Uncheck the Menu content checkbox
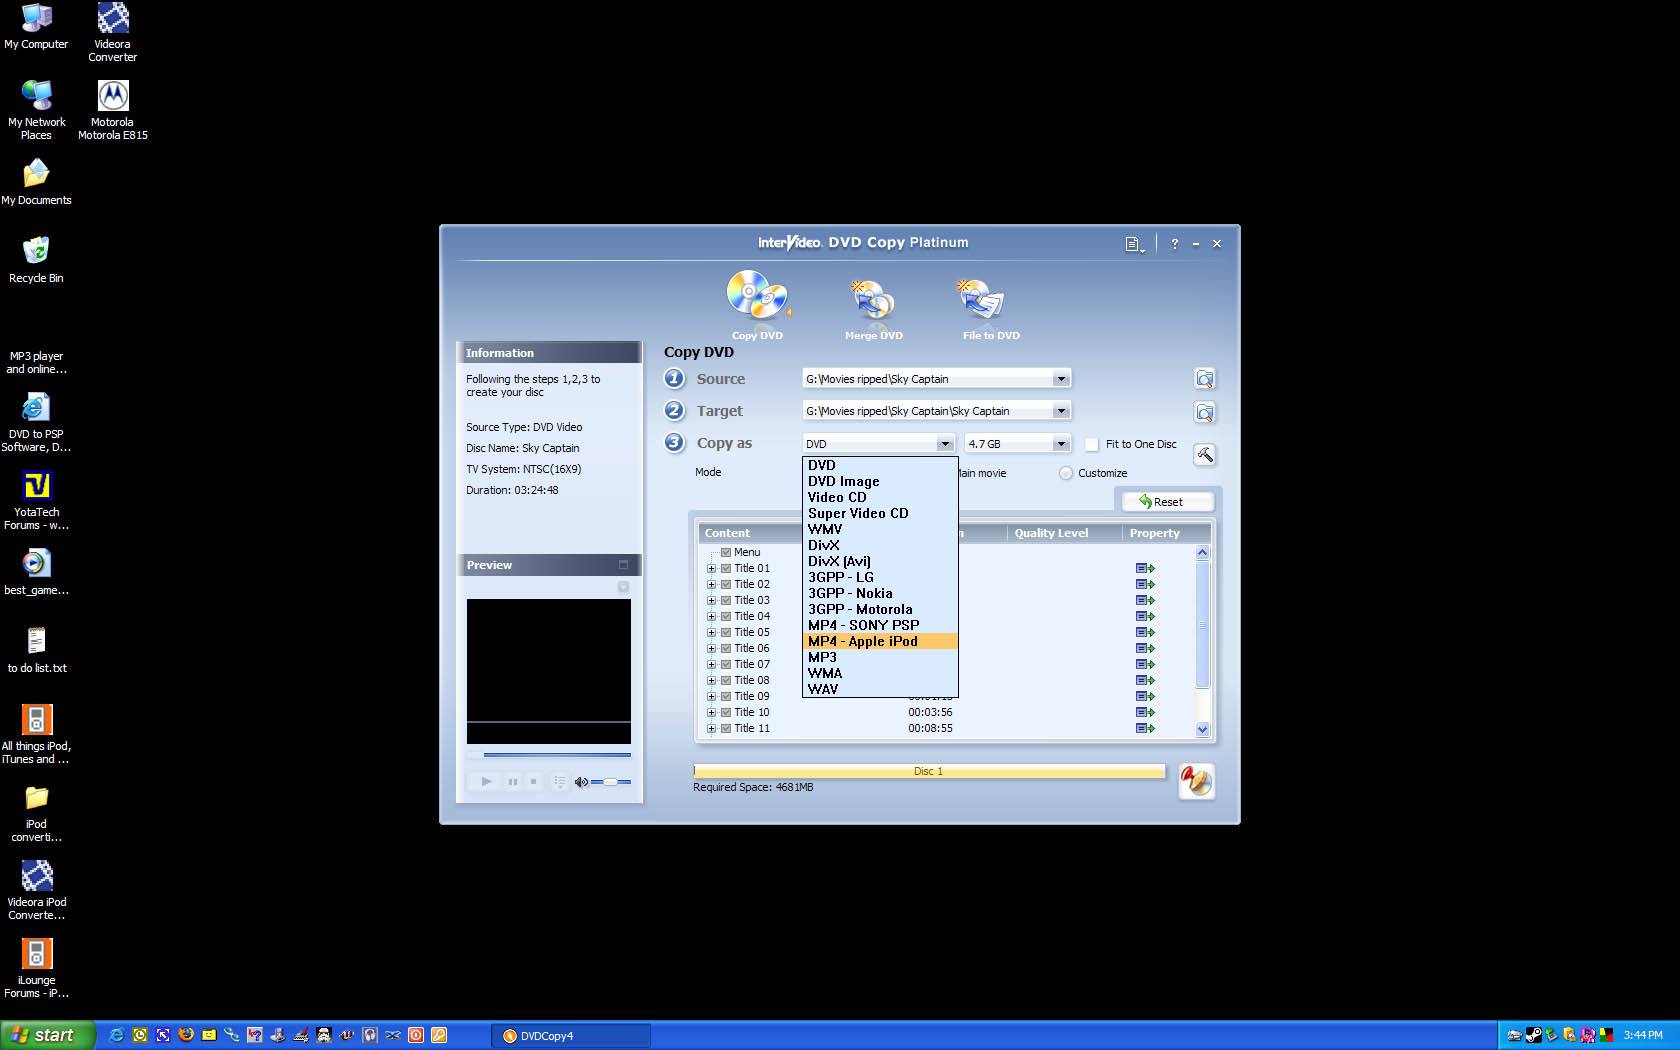 [726, 552]
